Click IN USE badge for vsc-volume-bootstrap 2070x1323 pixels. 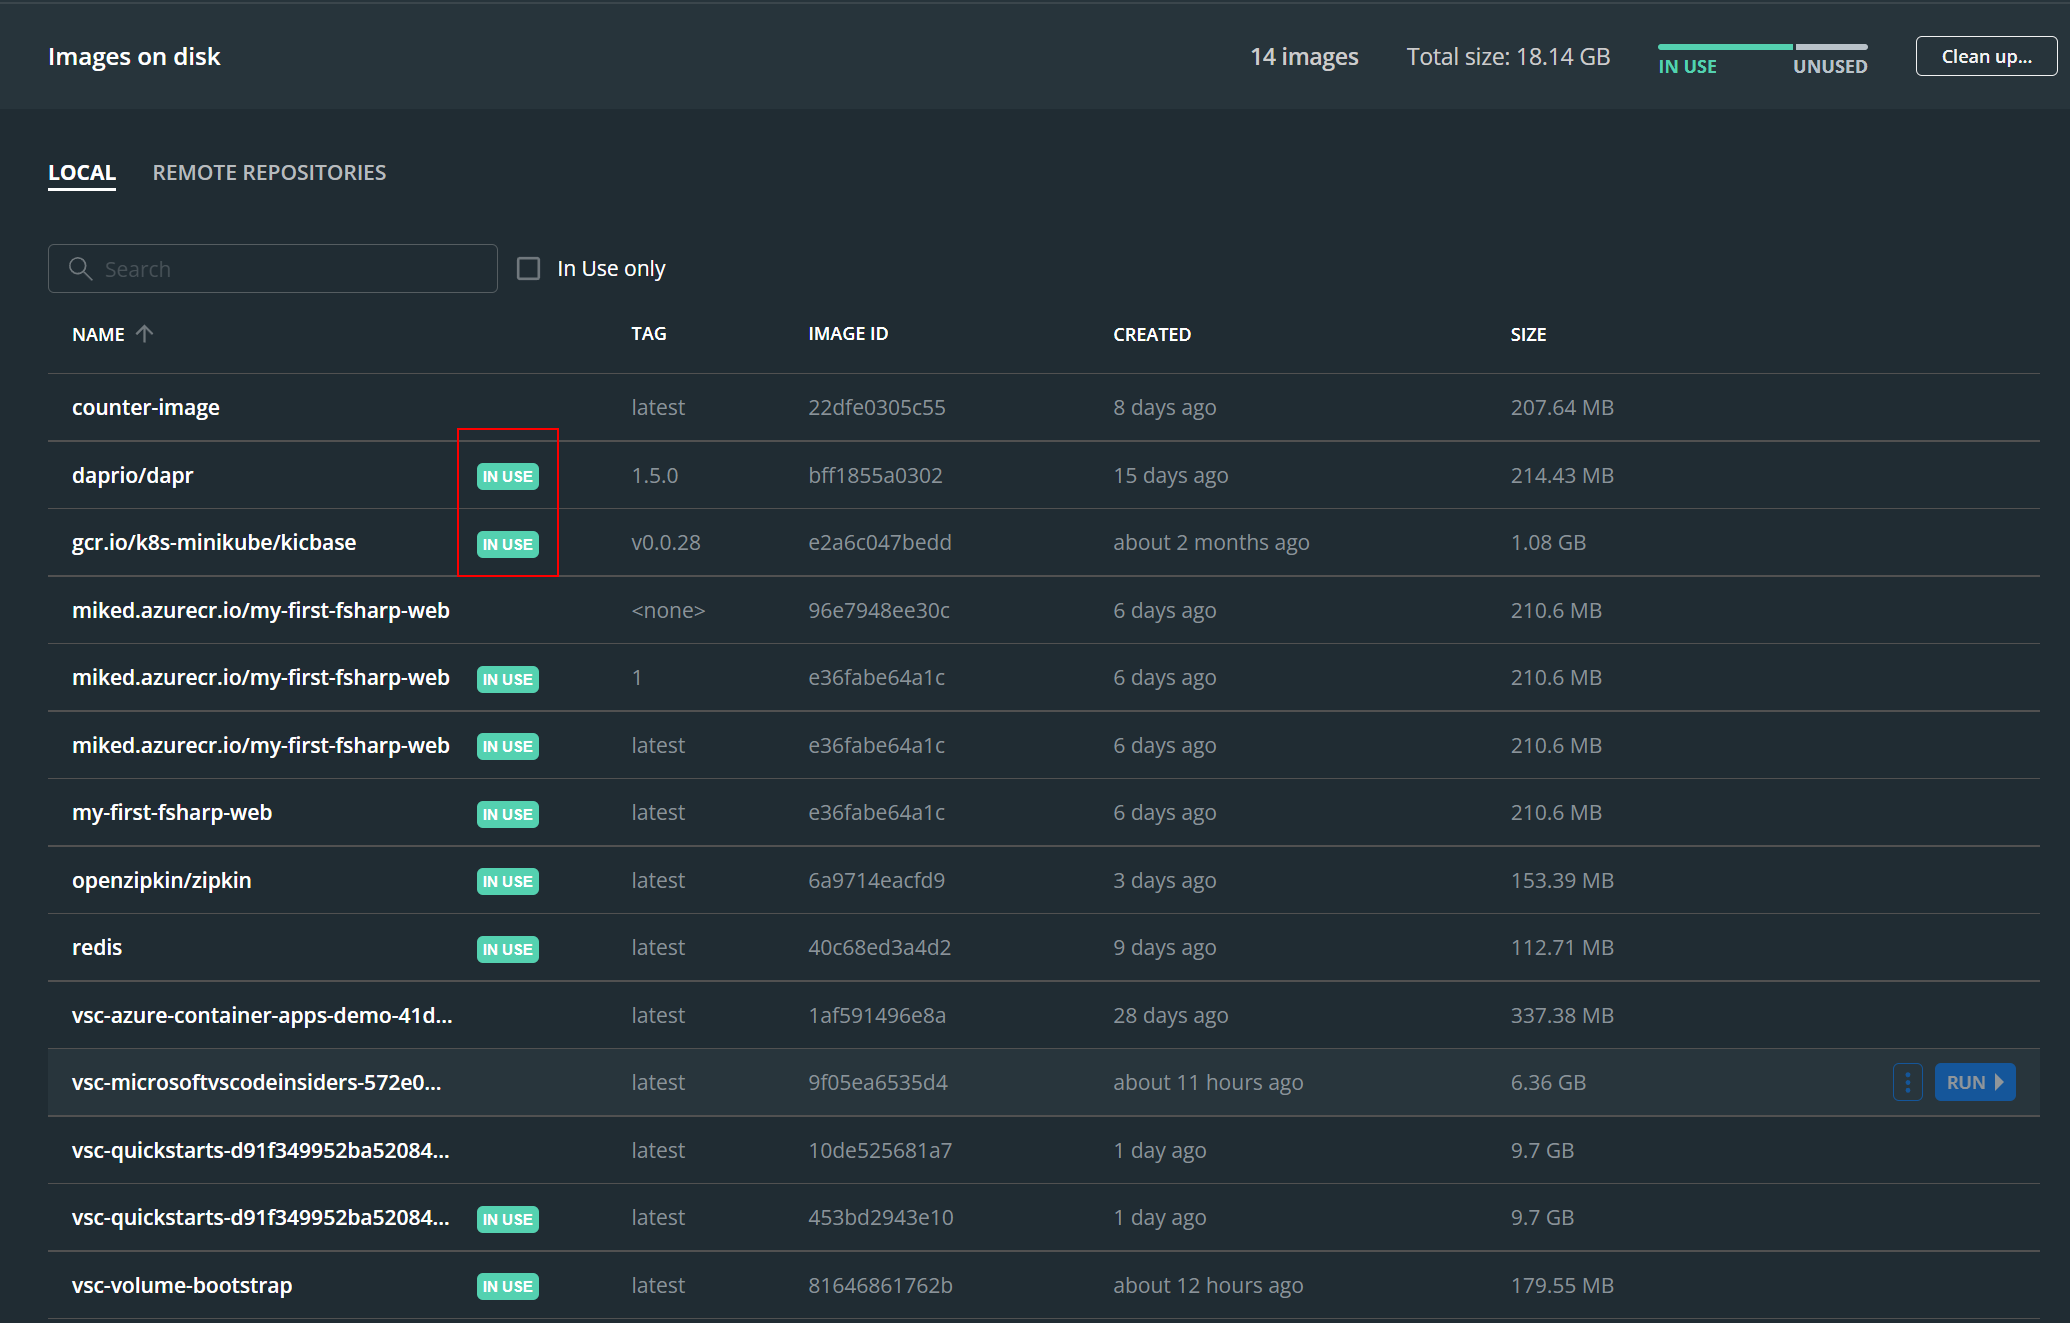[507, 1286]
